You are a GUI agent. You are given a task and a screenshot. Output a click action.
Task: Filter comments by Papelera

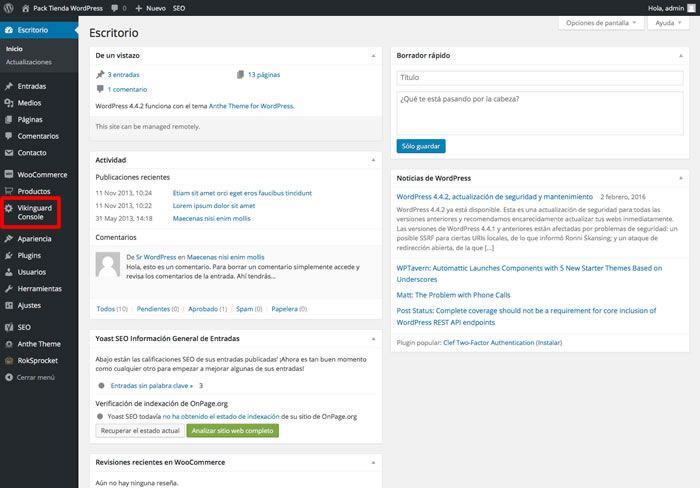click(284, 309)
